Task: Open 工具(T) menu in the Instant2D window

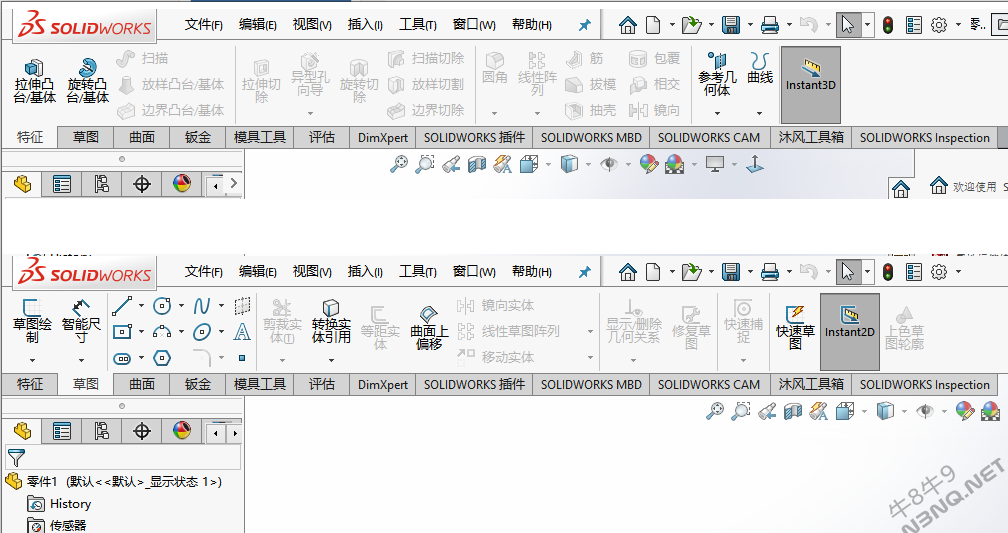Action: tap(418, 271)
